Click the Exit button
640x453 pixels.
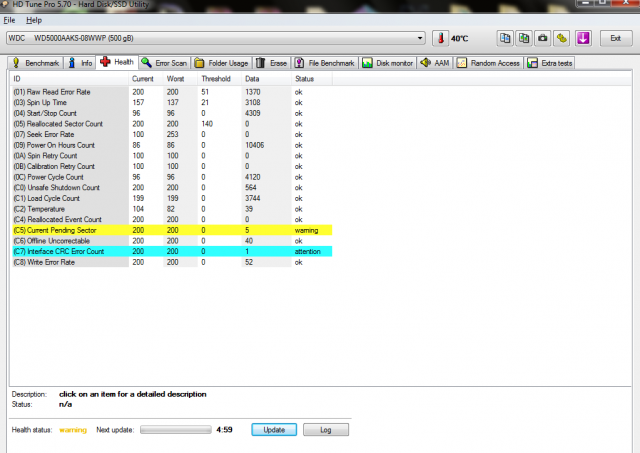pyautogui.click(x=615, y=38)
